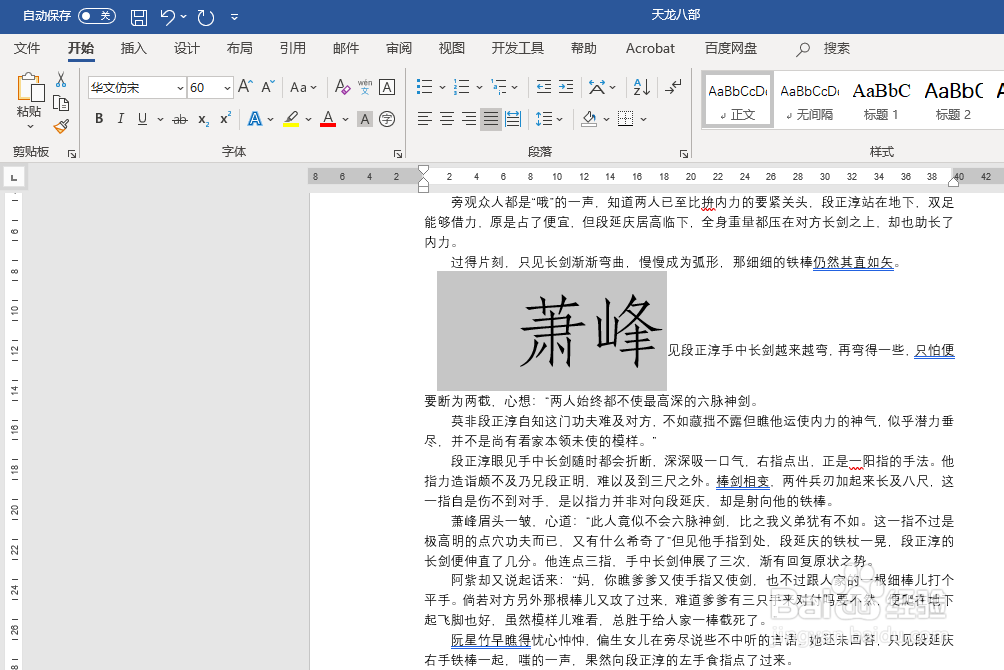Apply the 标题 2 style
This screenshot has width=1004, height=670.
[x=953, y=100]
